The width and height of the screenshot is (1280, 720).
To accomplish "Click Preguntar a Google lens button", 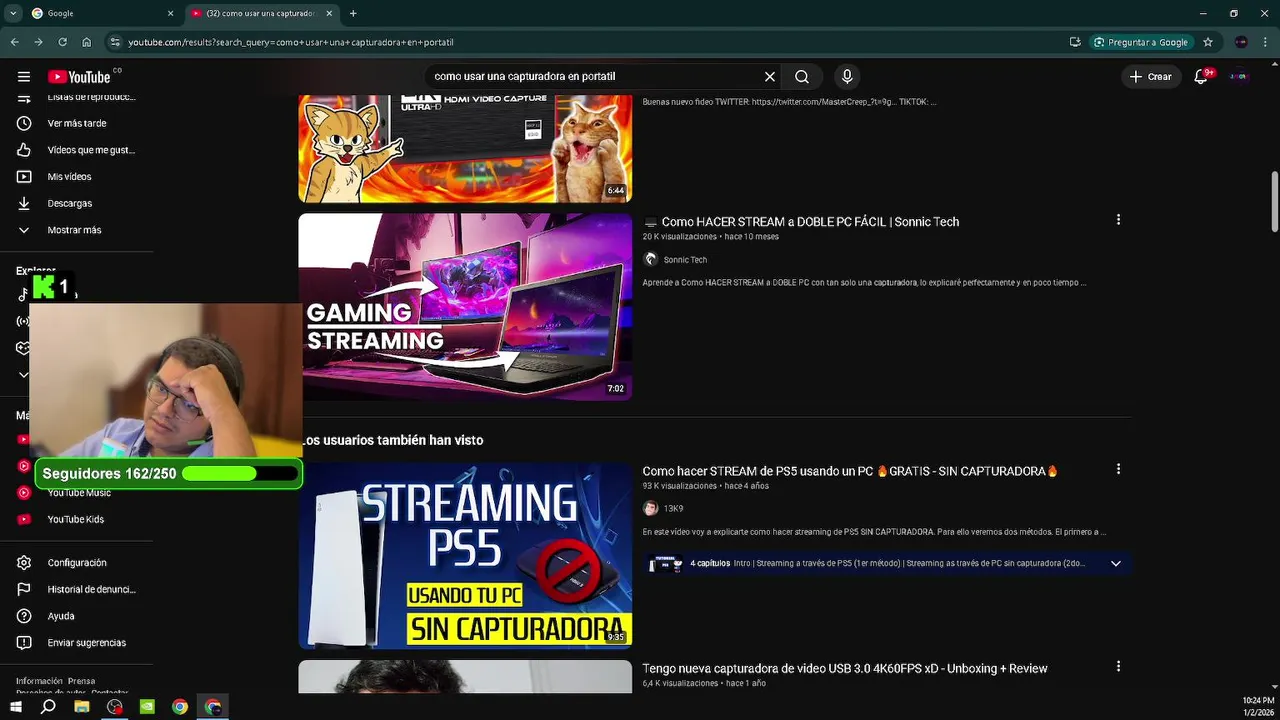I will (x=1141, y=42).
